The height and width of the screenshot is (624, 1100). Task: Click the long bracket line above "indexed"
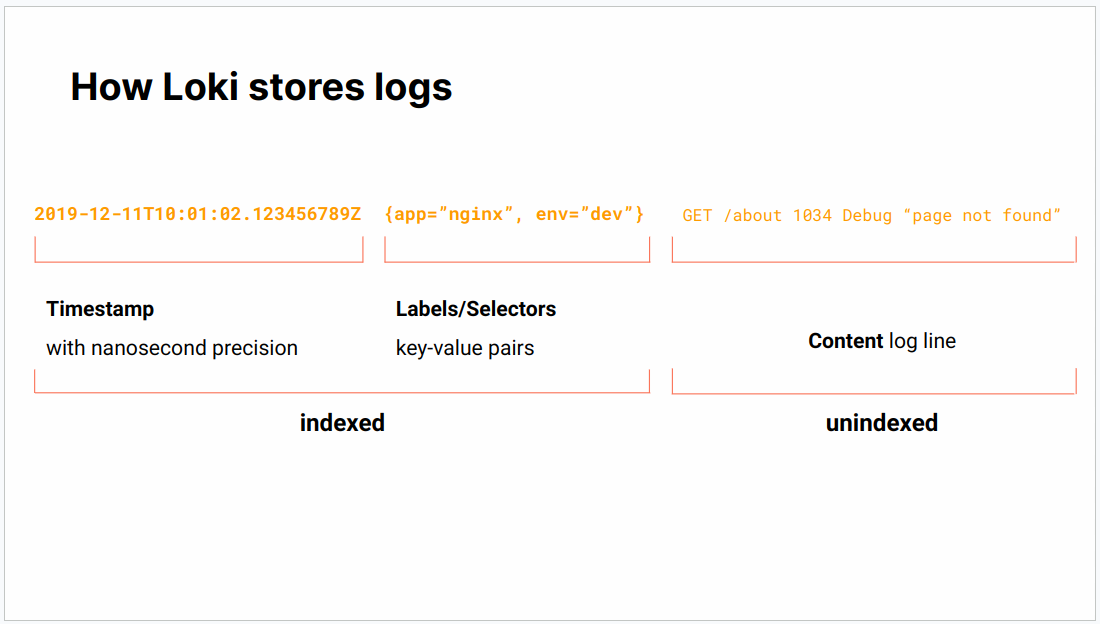coord(342,392)
